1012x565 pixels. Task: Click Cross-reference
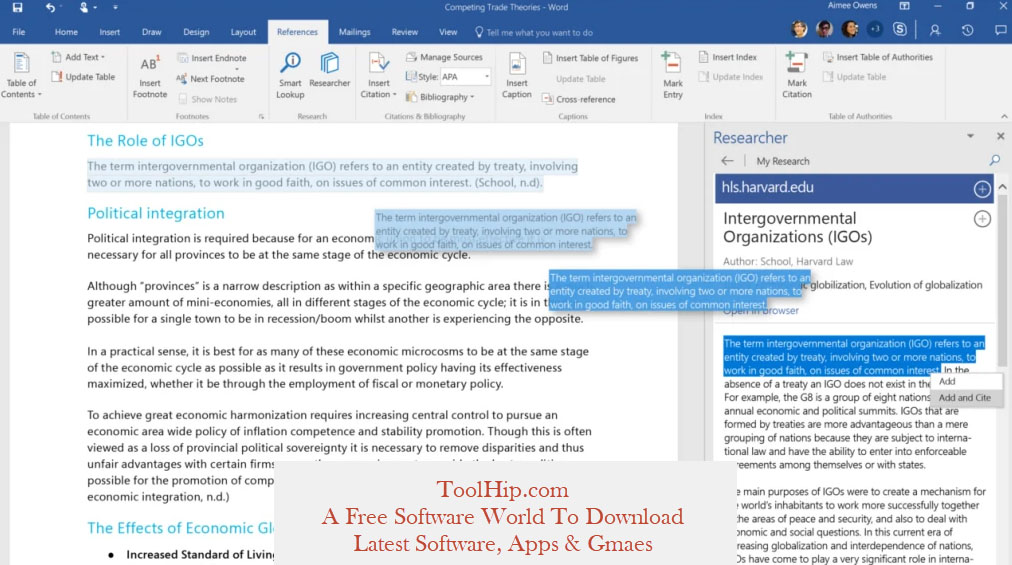[x=578, y=99]
